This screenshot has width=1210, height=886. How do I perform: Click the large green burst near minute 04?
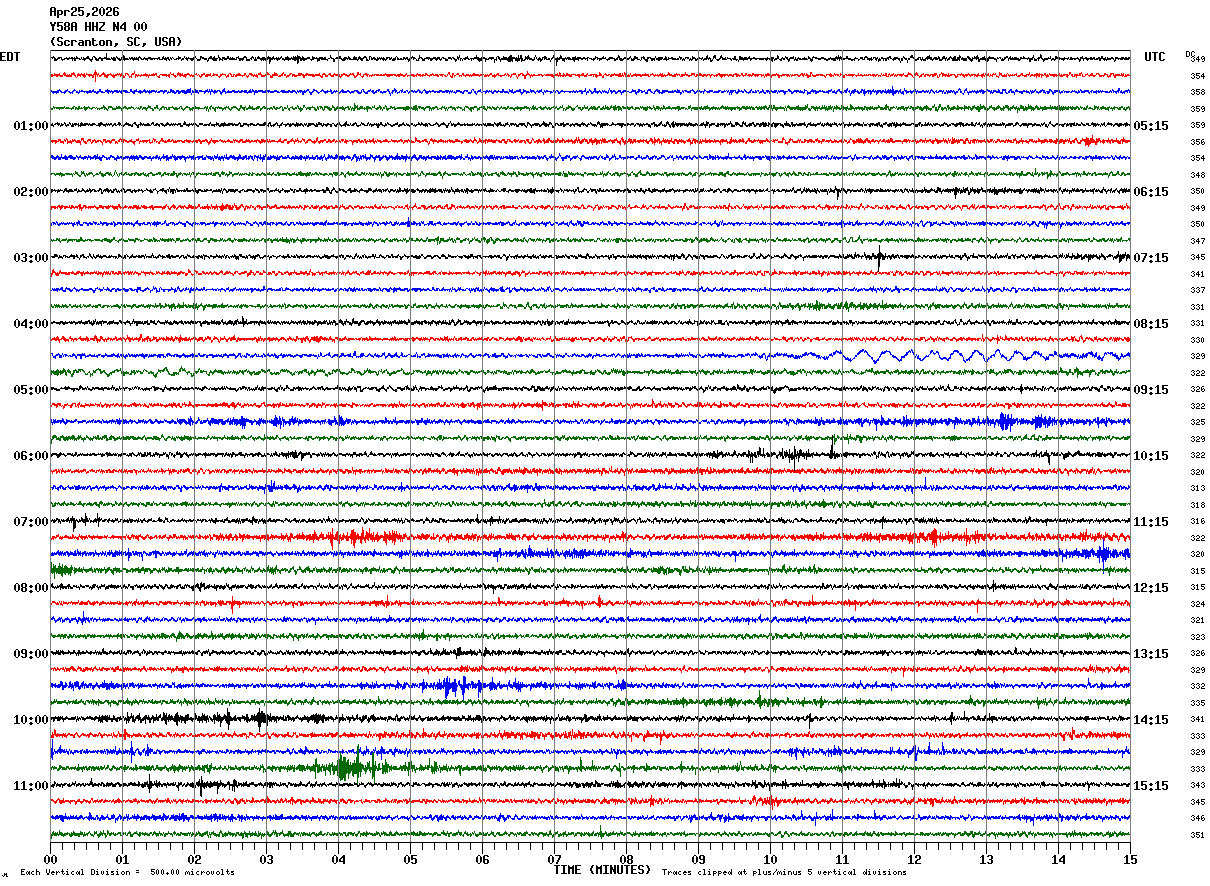[350, 768]
